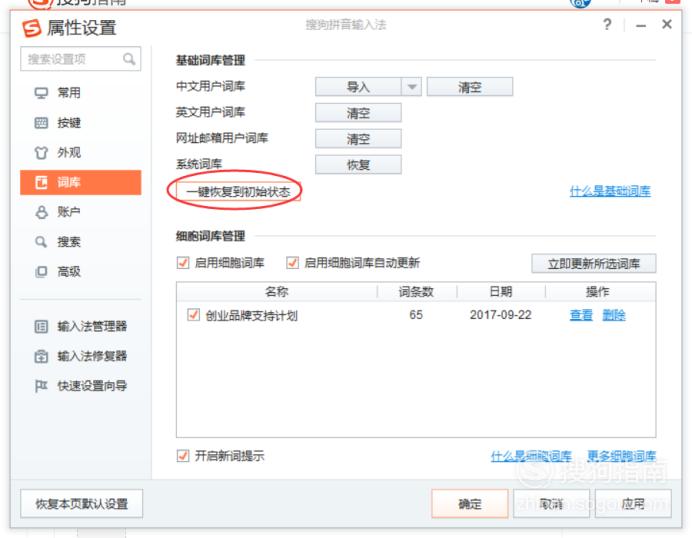Image resolution: width=692 pixels, height=538 pixels.
Task: Toggle the 启用细胞词库 checkbox
Action: click(183, 263)
